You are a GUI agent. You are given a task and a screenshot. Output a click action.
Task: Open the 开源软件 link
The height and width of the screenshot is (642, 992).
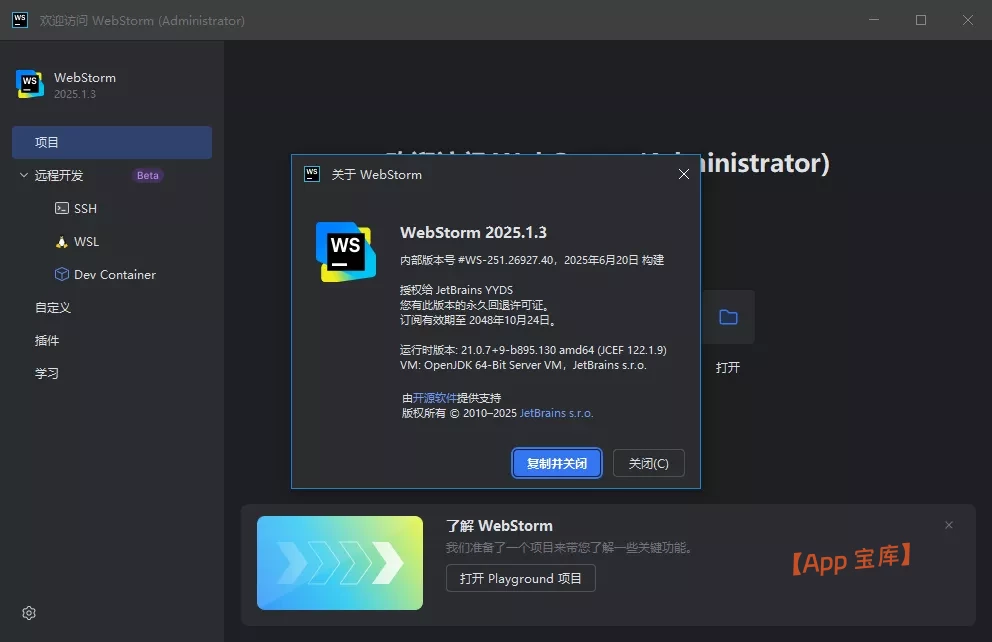click(438, 396)
